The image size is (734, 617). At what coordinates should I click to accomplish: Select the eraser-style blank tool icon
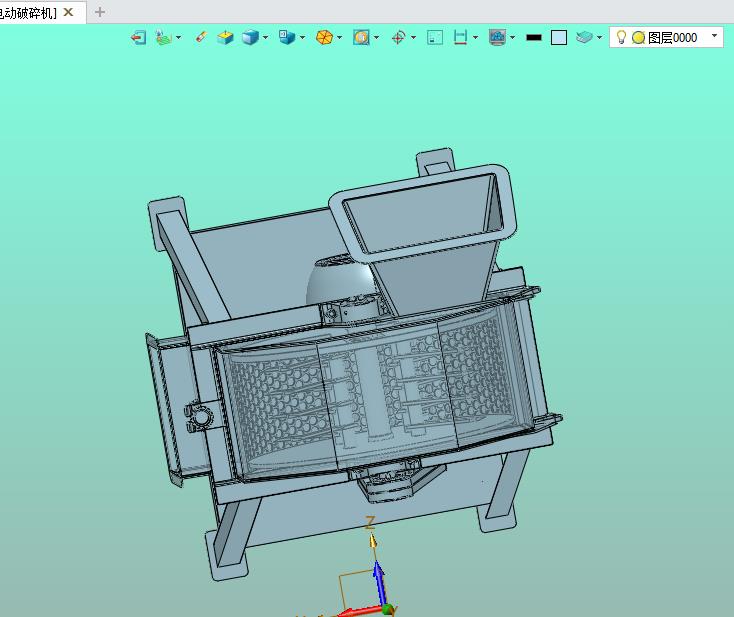click(x=201, y=37)
